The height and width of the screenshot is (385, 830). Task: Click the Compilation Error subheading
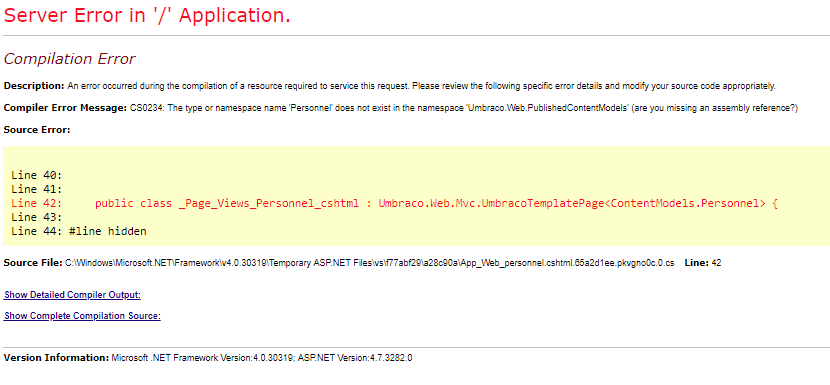[69, 59]
